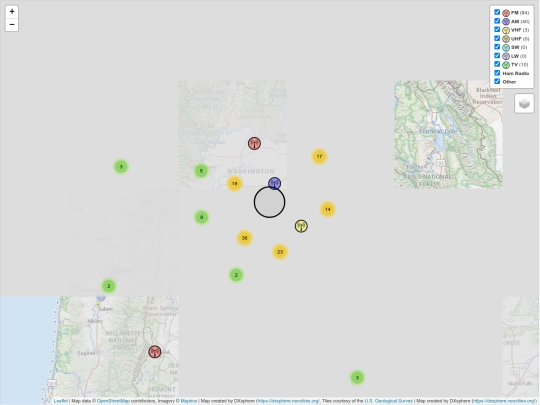
Task: Click the green TV legend icon
Action: (506, 65)
